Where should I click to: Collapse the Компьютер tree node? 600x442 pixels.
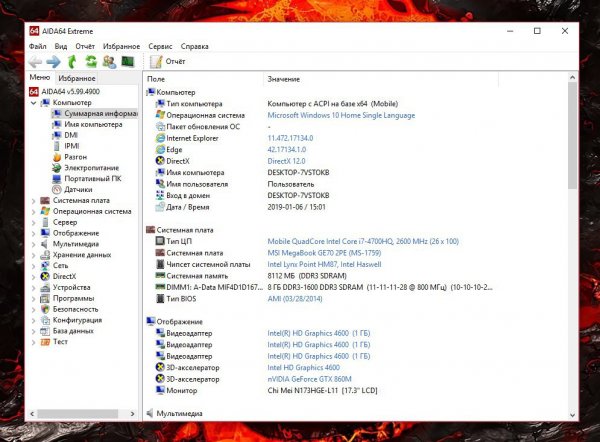[34, 103]
